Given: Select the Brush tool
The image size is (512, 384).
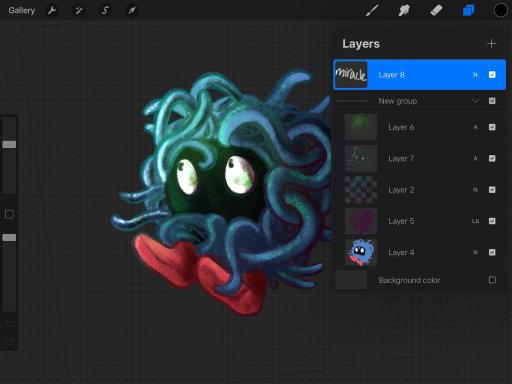Looking at the screenshot, I should [372, 10].
